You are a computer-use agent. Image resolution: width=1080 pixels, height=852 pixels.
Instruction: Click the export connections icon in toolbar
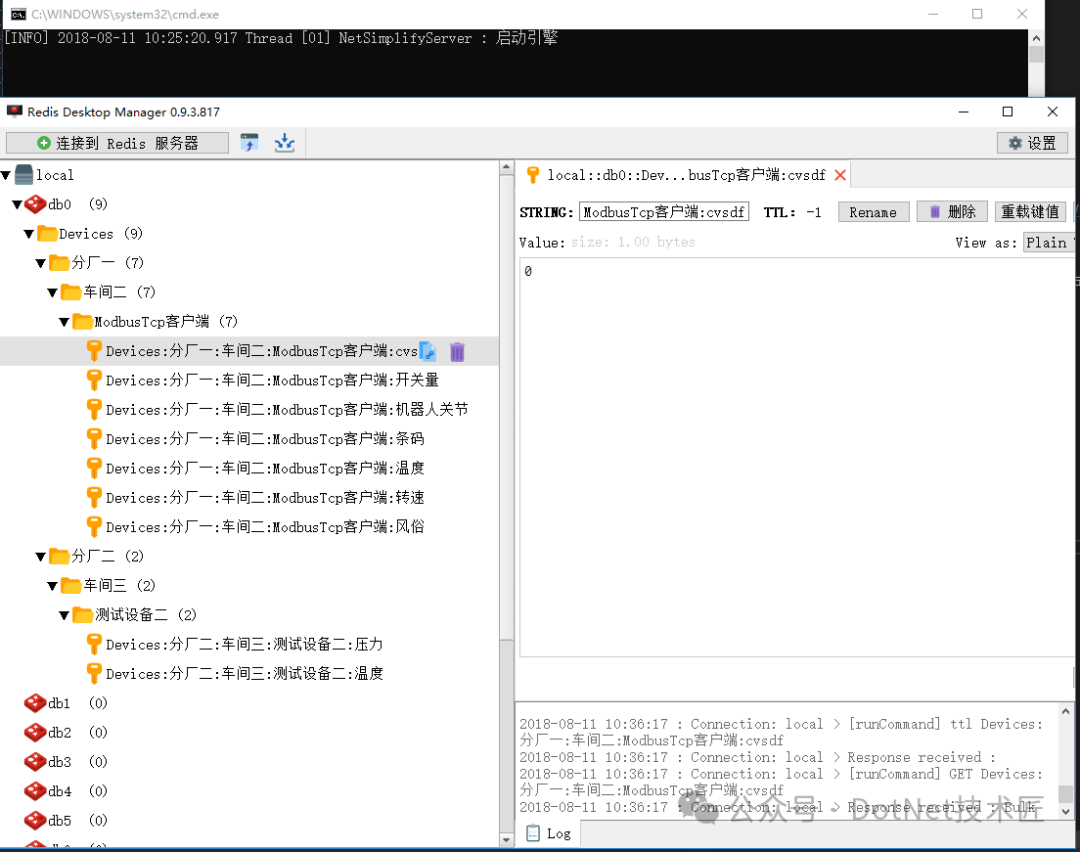point(285,143)
